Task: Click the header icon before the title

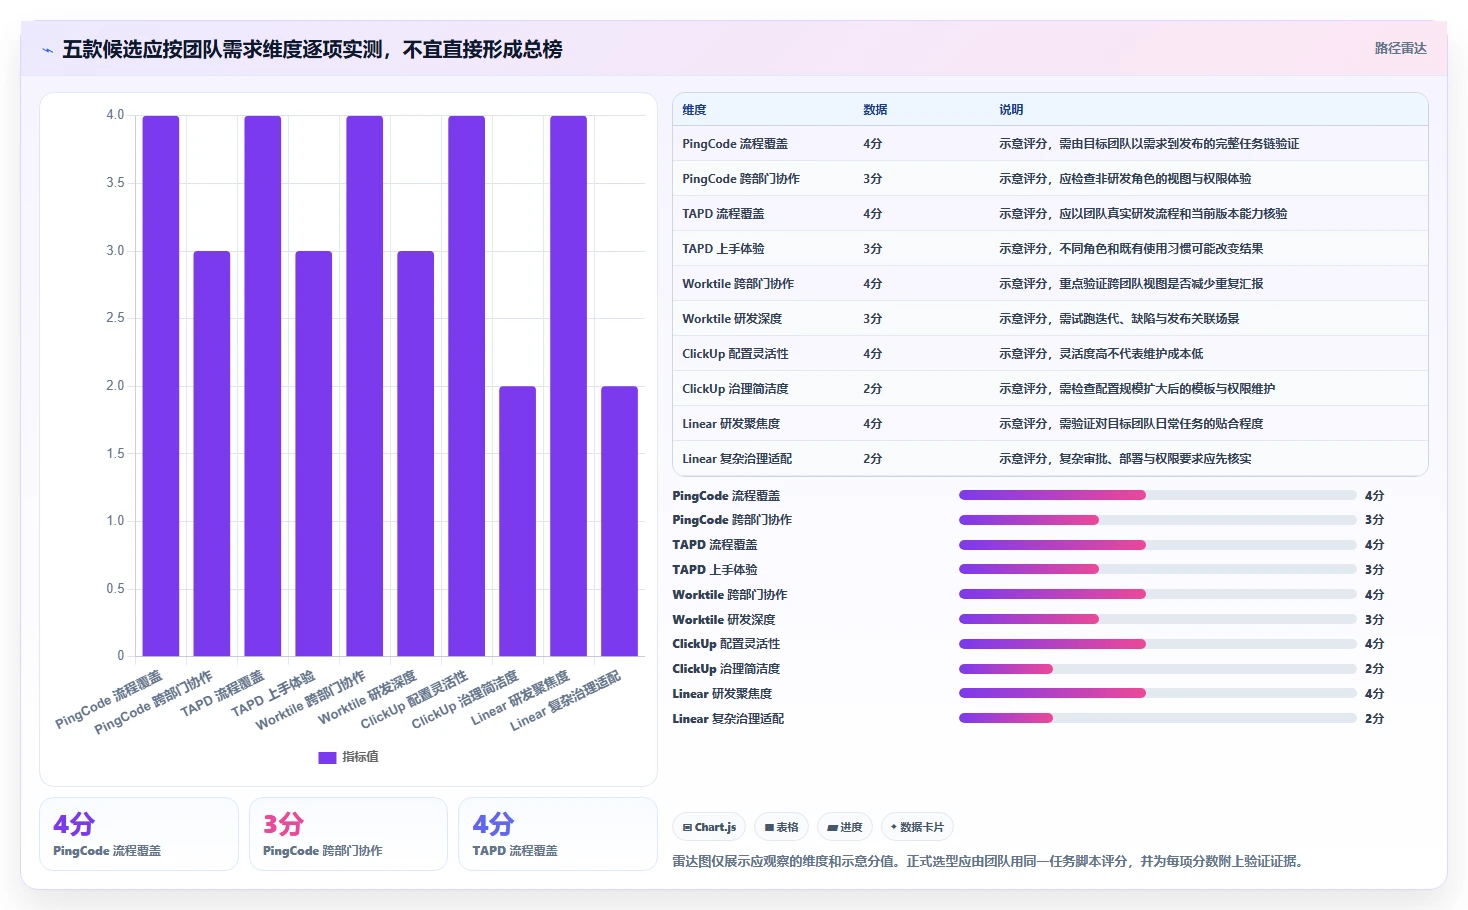Action: point(47,50)
